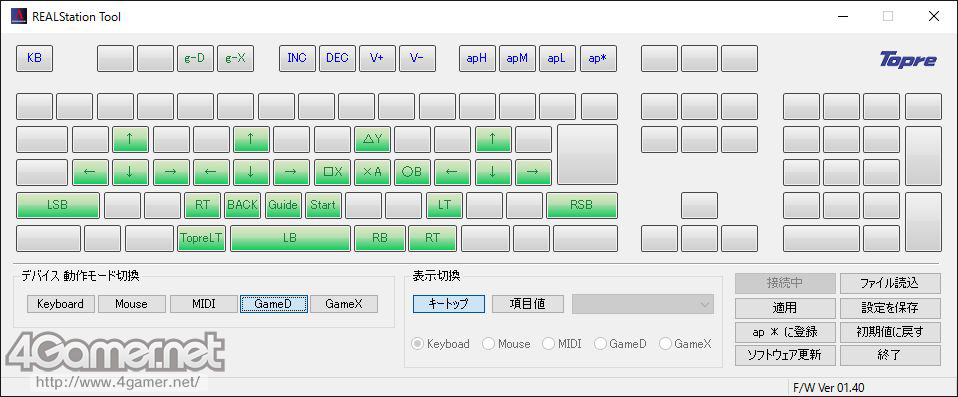Select the g-D function key
This screenshot has width=958, height=397.
[x=195, y=59]
